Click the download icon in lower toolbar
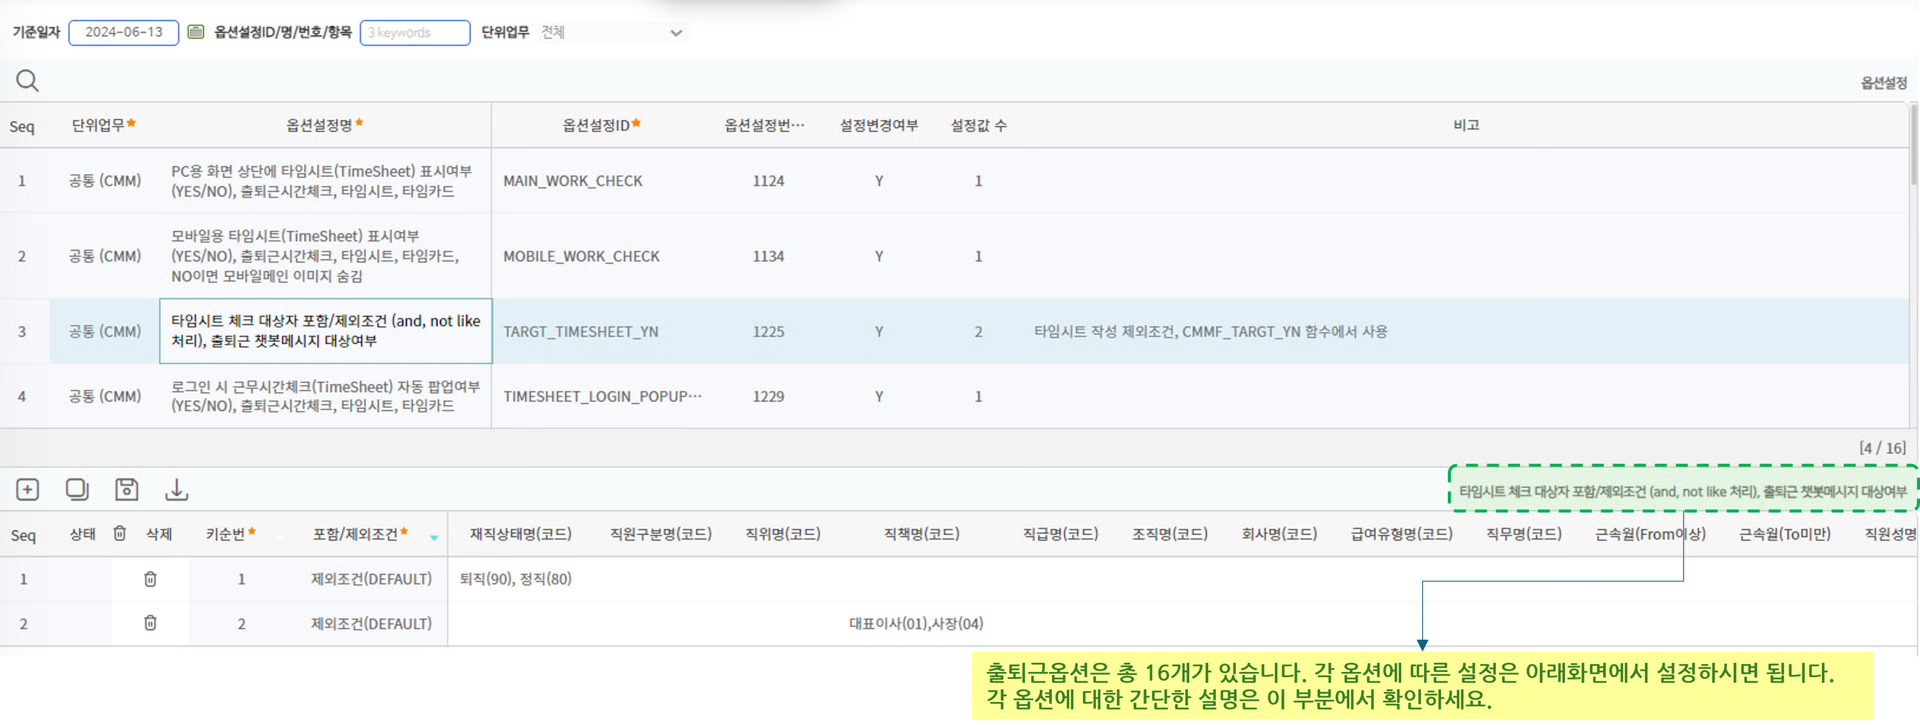 tap(176, 489)
